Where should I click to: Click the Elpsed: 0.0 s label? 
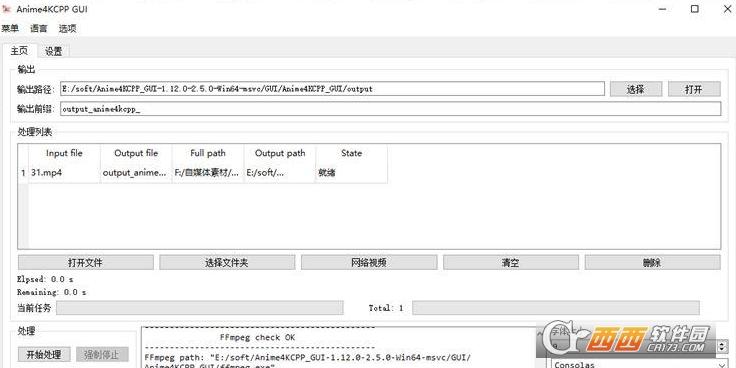[x=45, y=279]
